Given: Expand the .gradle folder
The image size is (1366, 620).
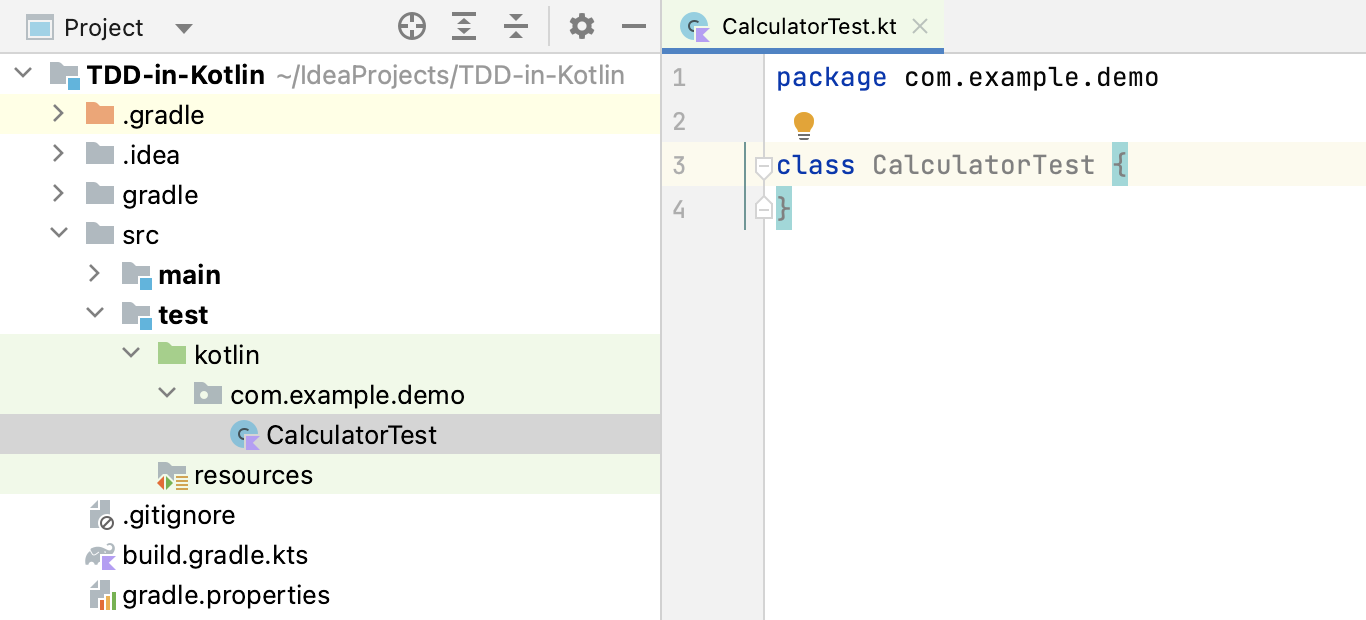Looking at the screenshot, I should tap(59, 115).
